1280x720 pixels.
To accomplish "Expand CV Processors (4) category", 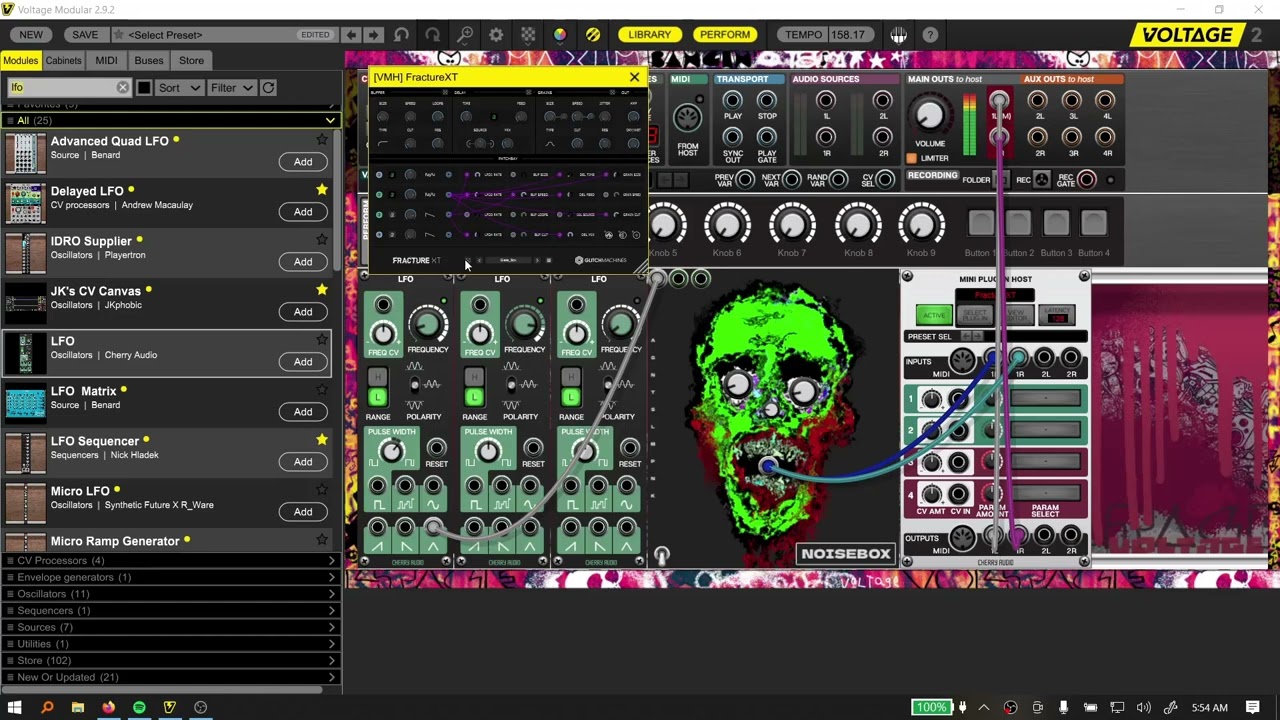I will 170,560.
